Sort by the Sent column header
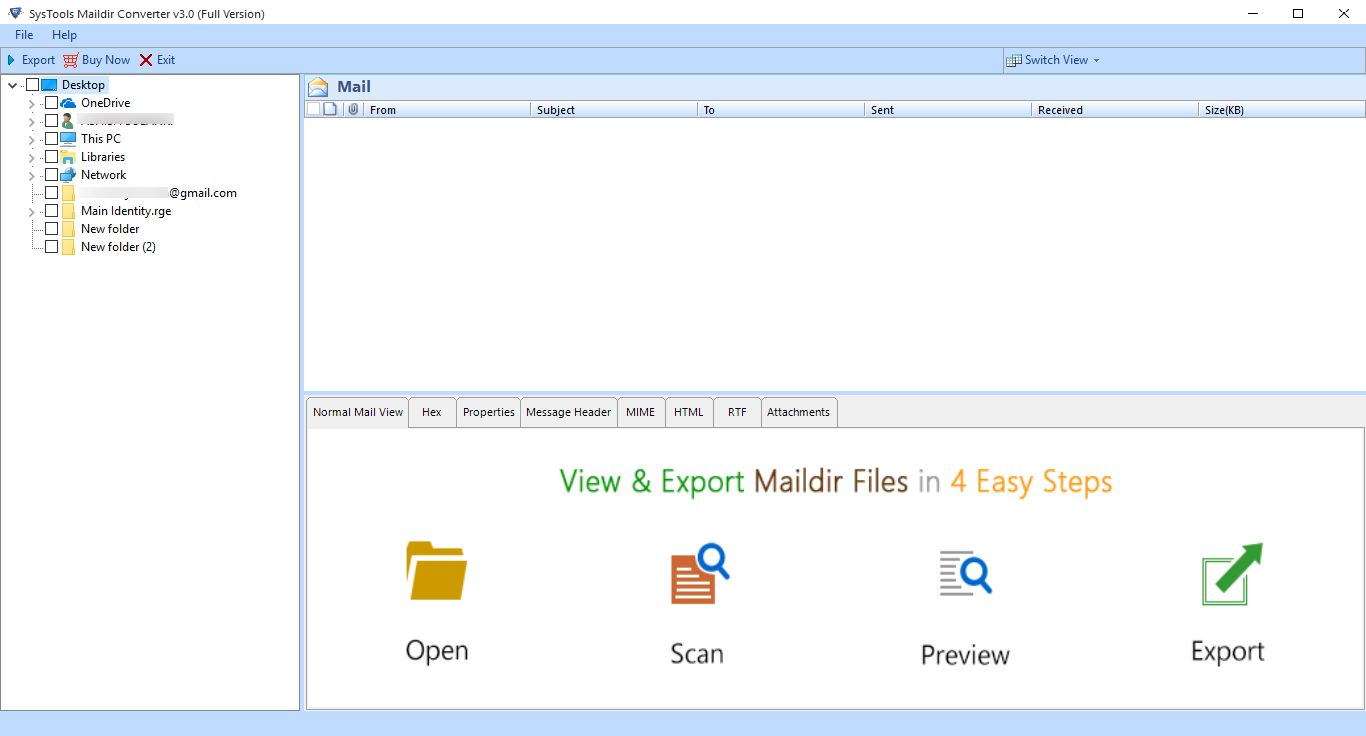This screenshot has width=1366, height=736. point(948,110)
